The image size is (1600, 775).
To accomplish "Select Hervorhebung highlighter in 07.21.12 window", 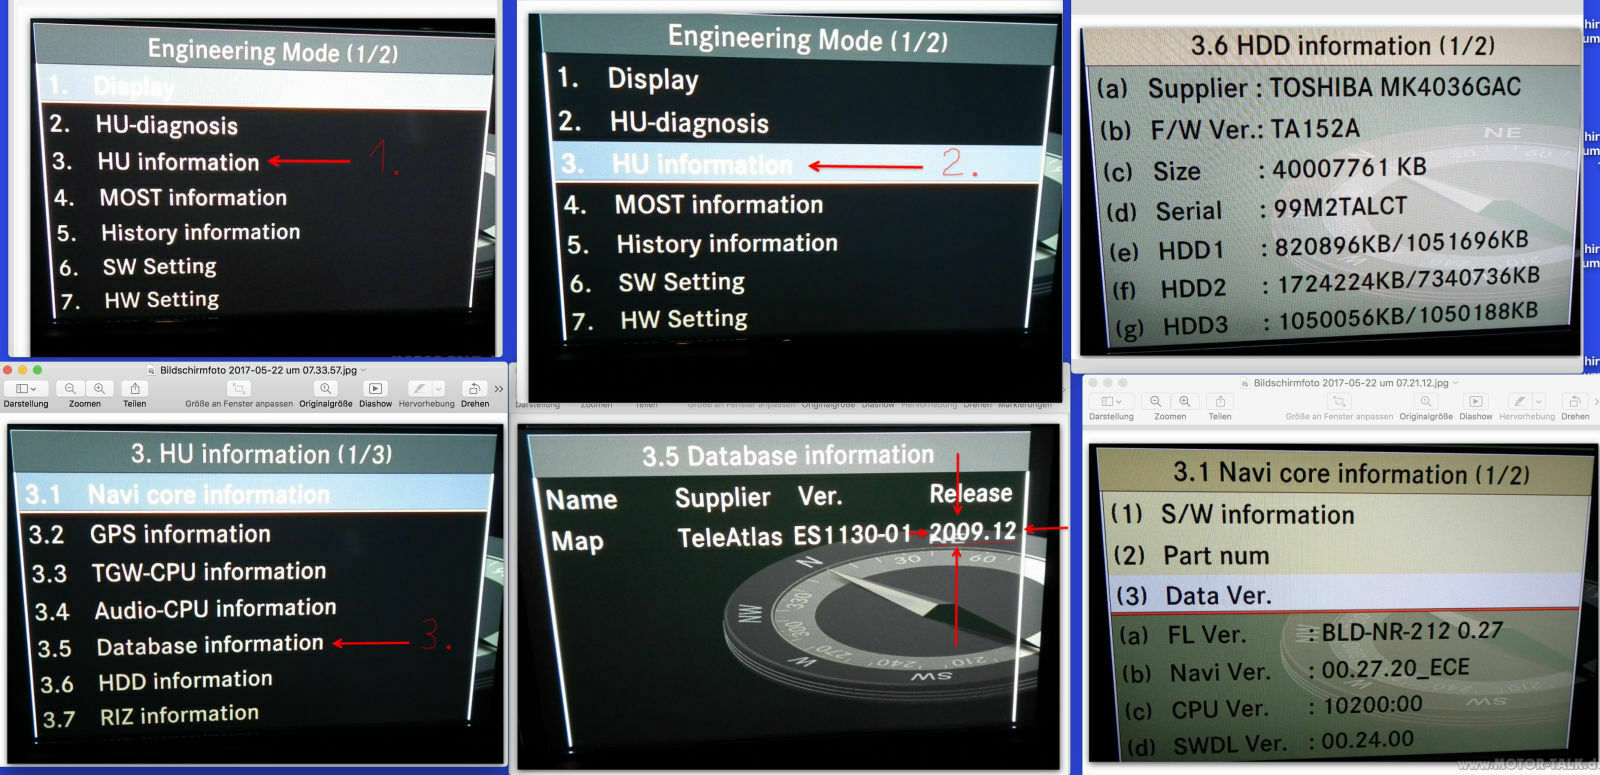I will (x=1520, y=401).
